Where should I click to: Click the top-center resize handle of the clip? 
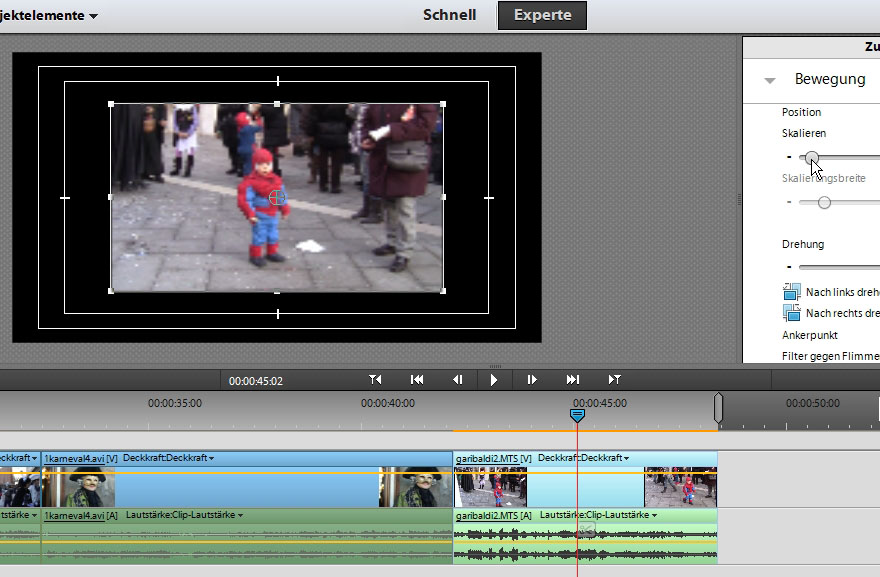point(277,104)
